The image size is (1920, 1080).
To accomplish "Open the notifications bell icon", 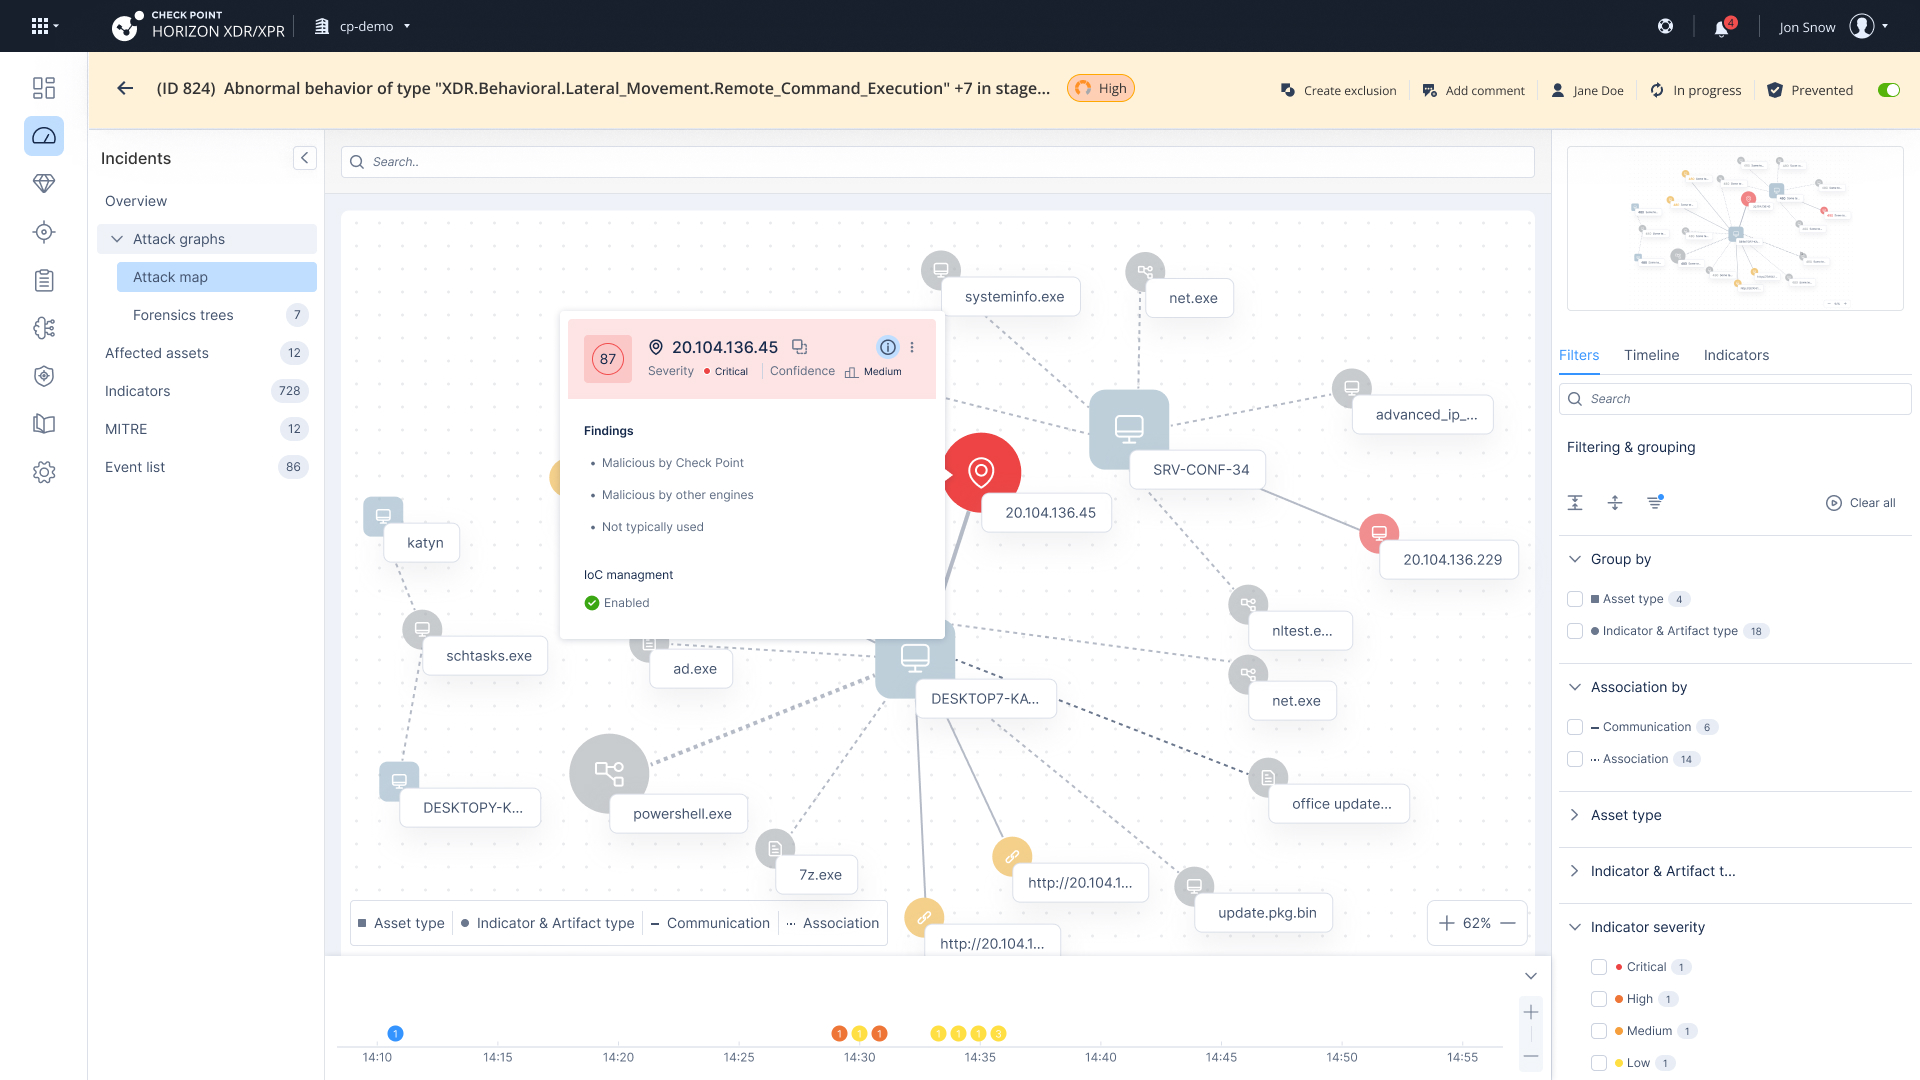I will pos(1721,28).
